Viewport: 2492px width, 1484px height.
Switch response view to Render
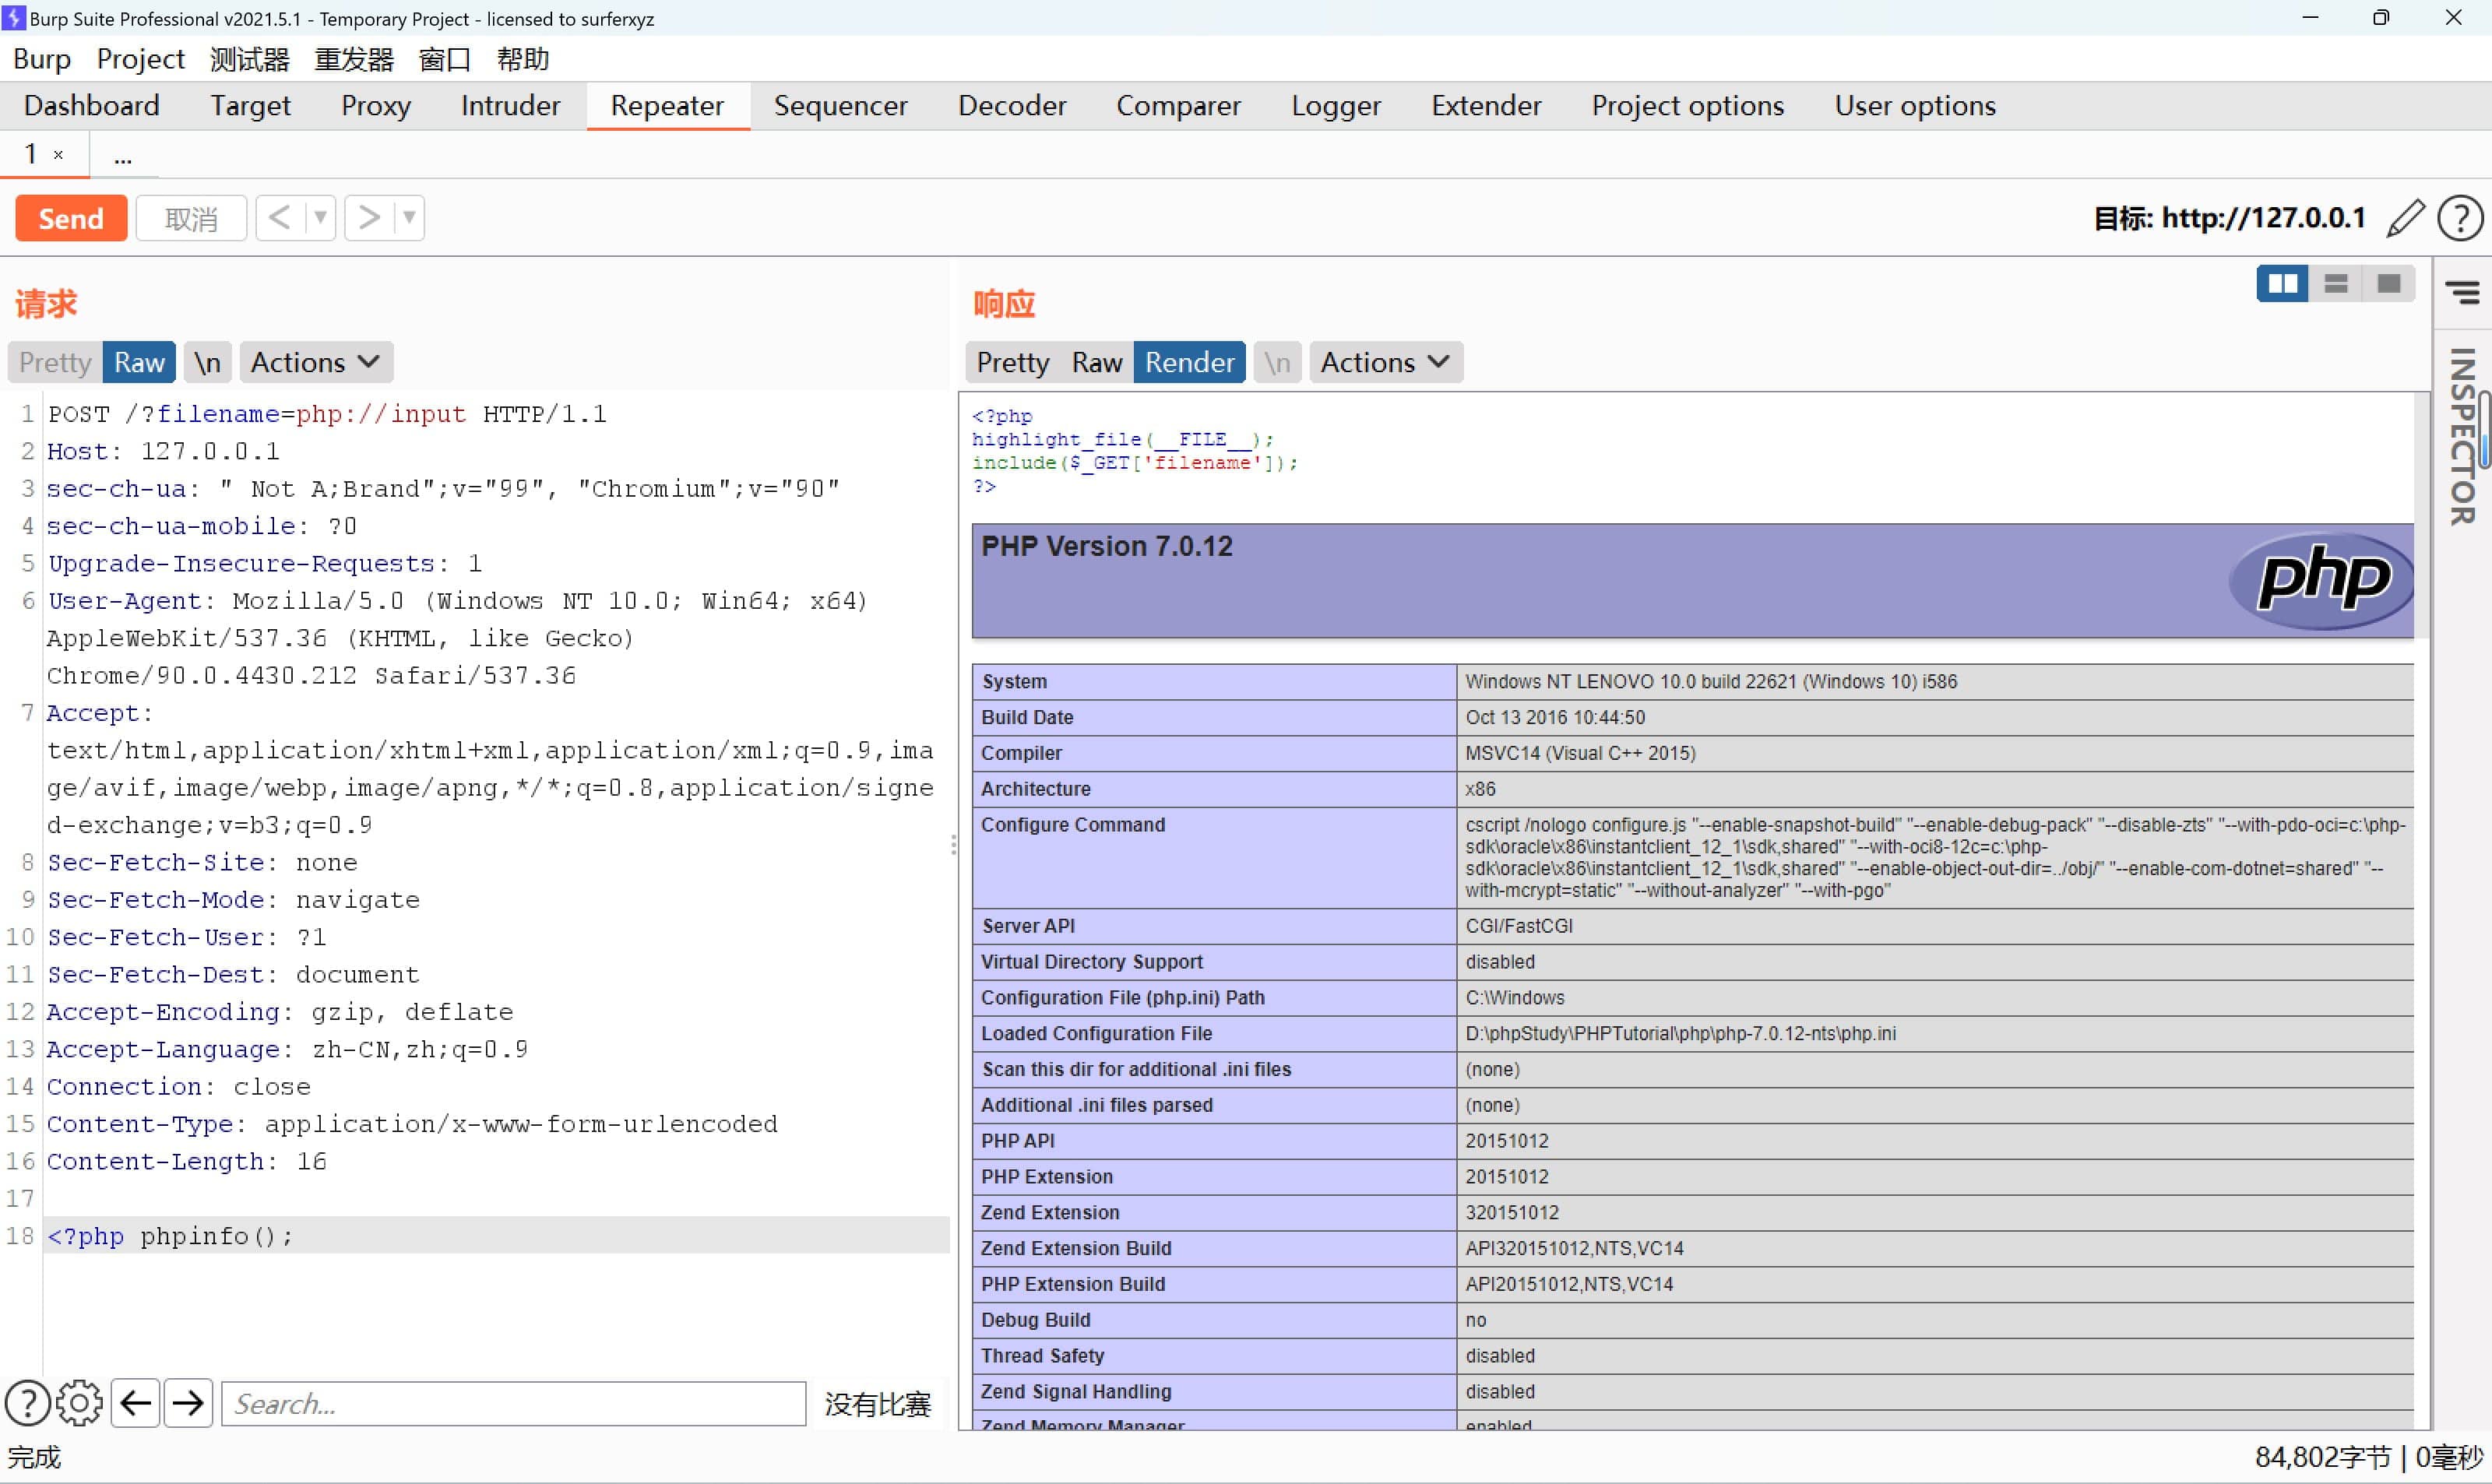pos(1189,362)
